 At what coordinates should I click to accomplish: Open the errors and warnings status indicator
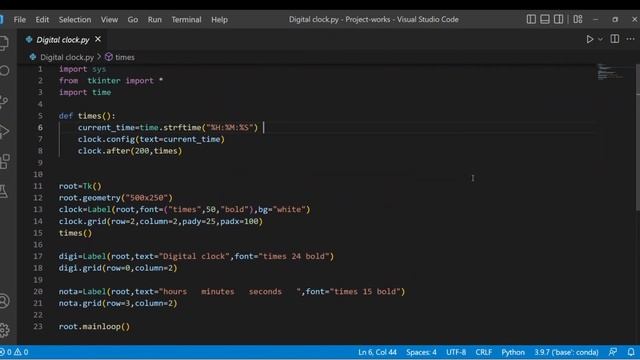click(15, 352)
